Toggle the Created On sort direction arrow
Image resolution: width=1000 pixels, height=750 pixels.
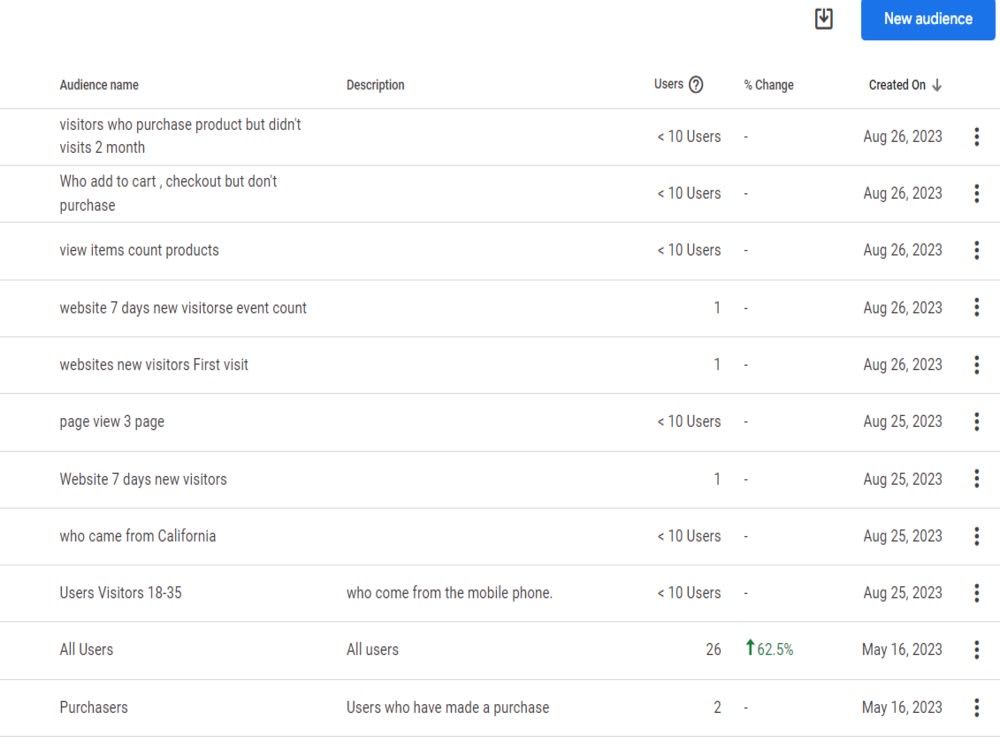click(x=937, y=84)
